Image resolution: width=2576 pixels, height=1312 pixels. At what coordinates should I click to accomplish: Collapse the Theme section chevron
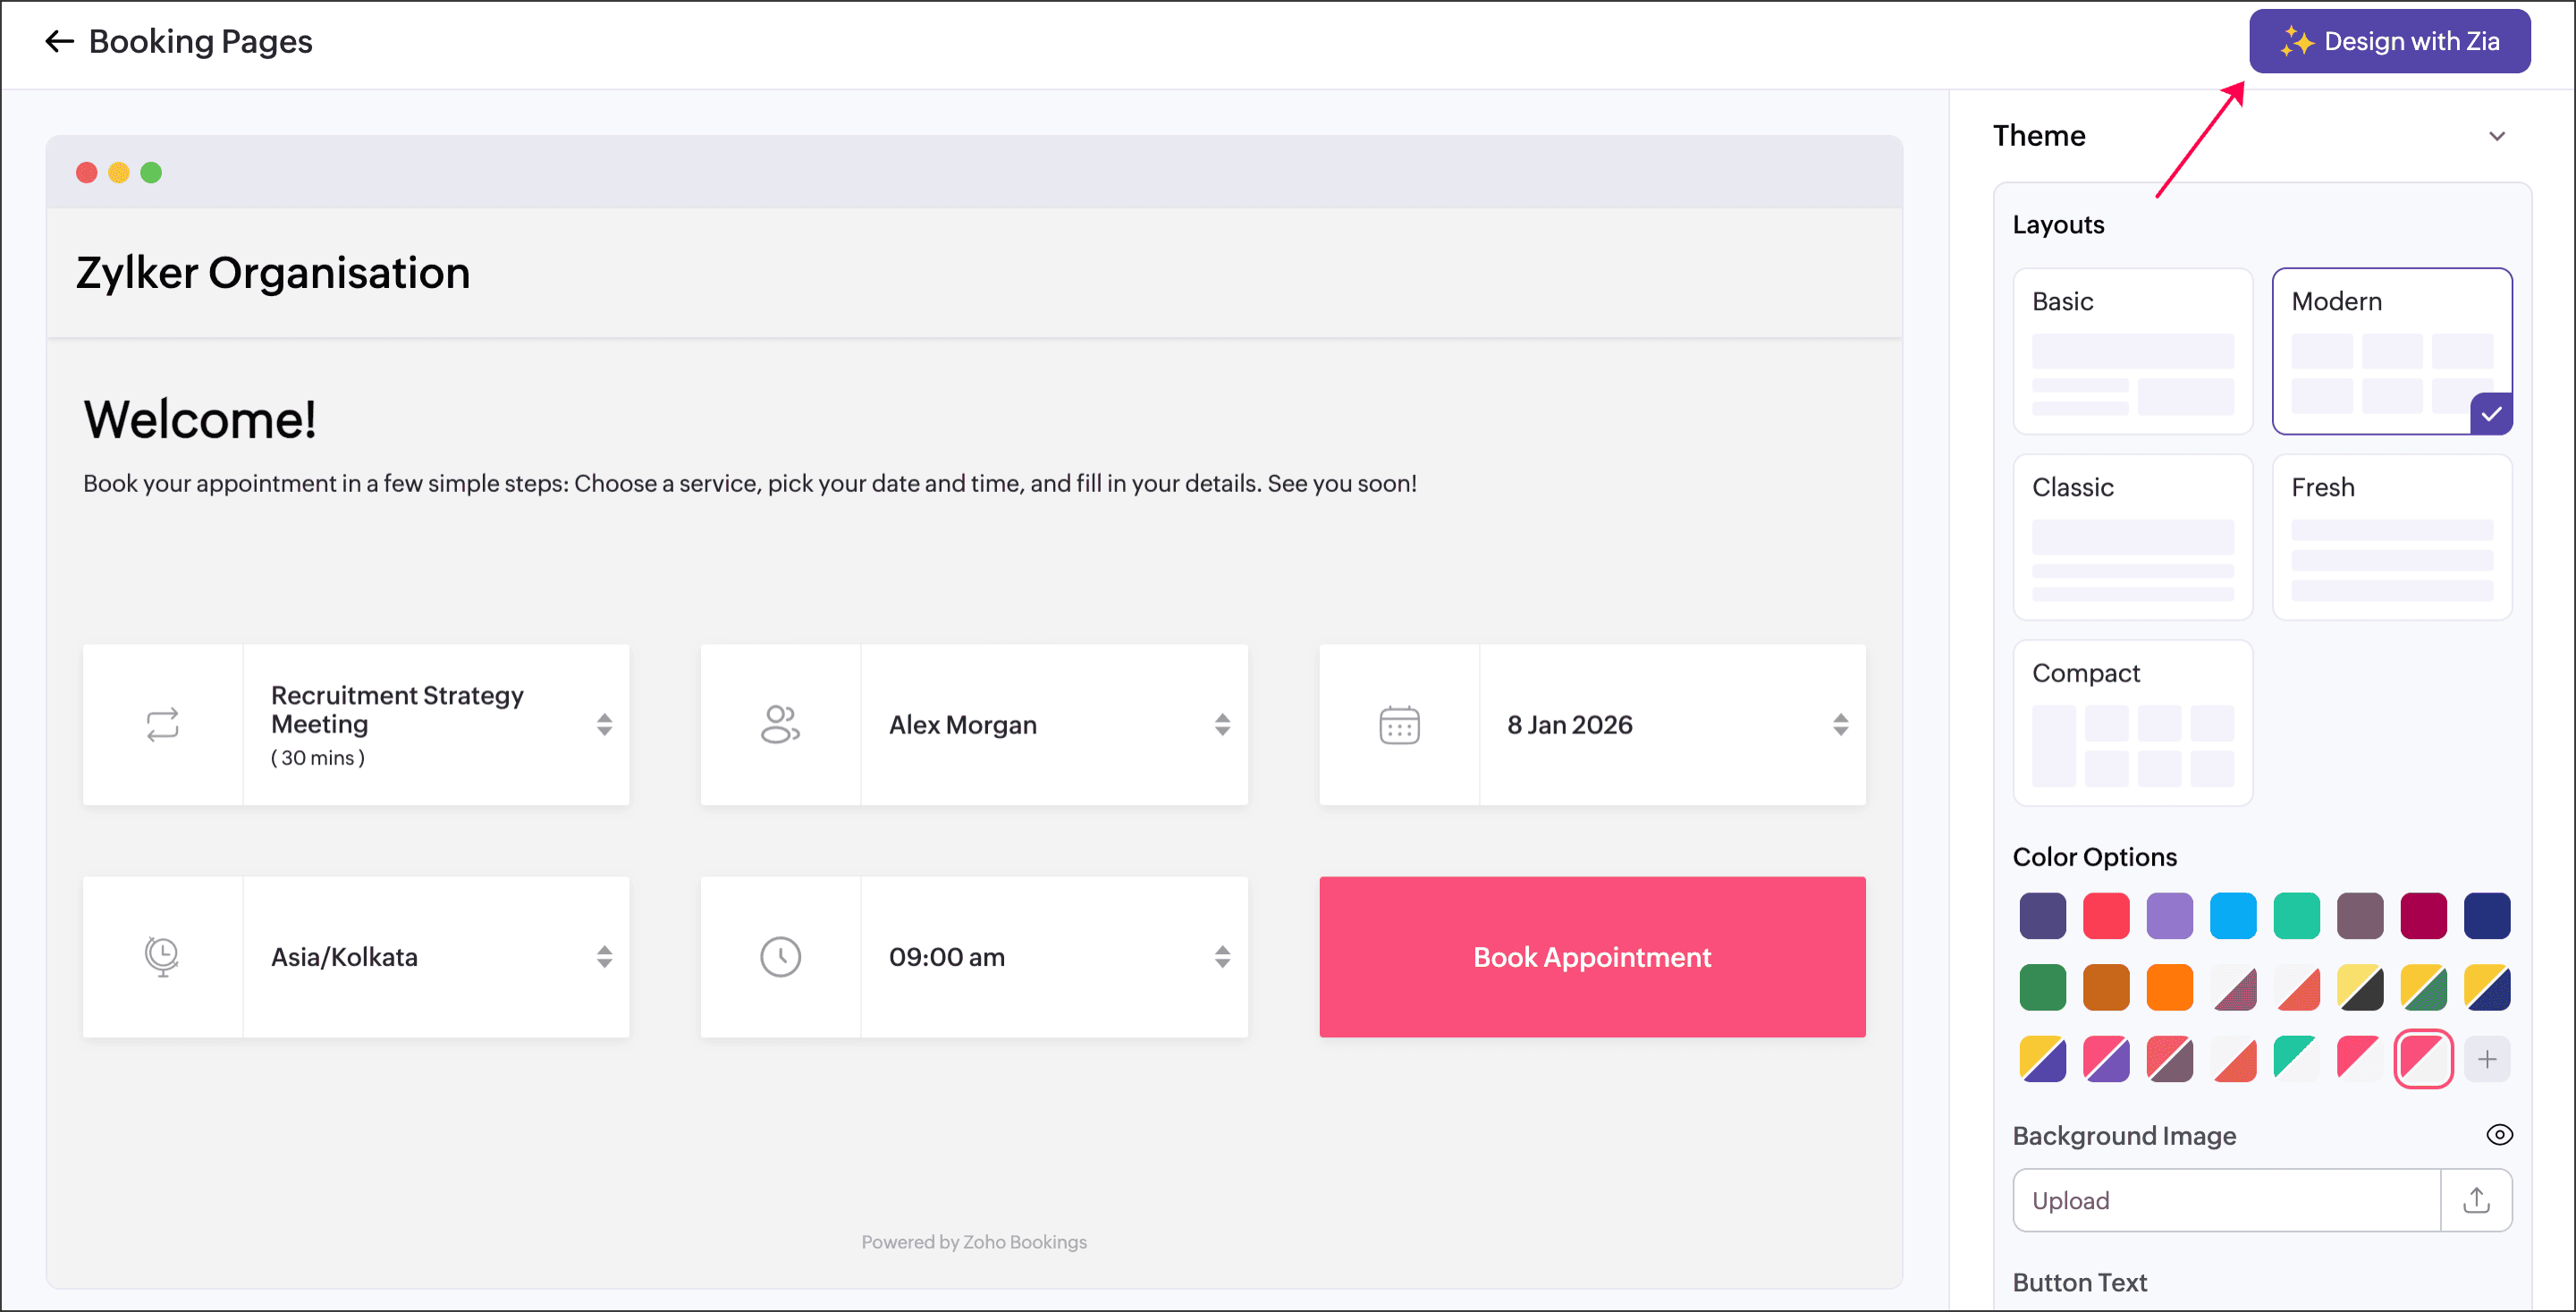(x=2497, y=136)
